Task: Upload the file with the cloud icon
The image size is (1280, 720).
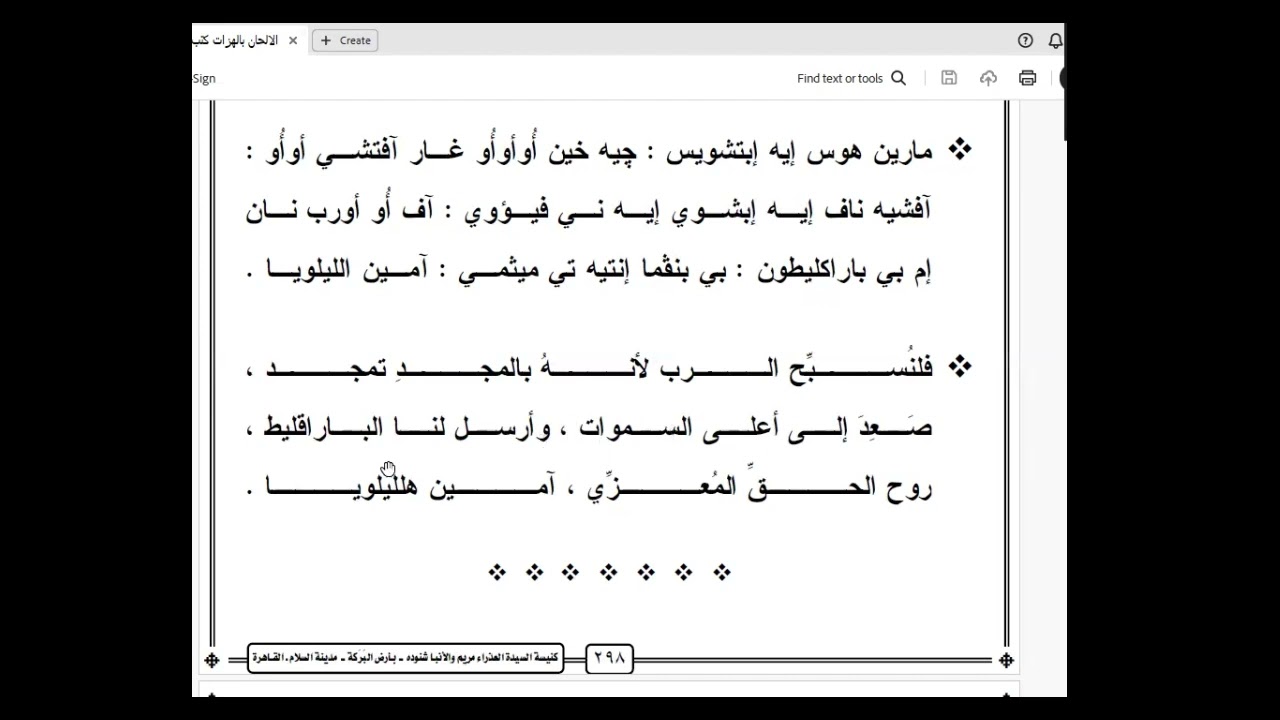Action: (988, 78)
